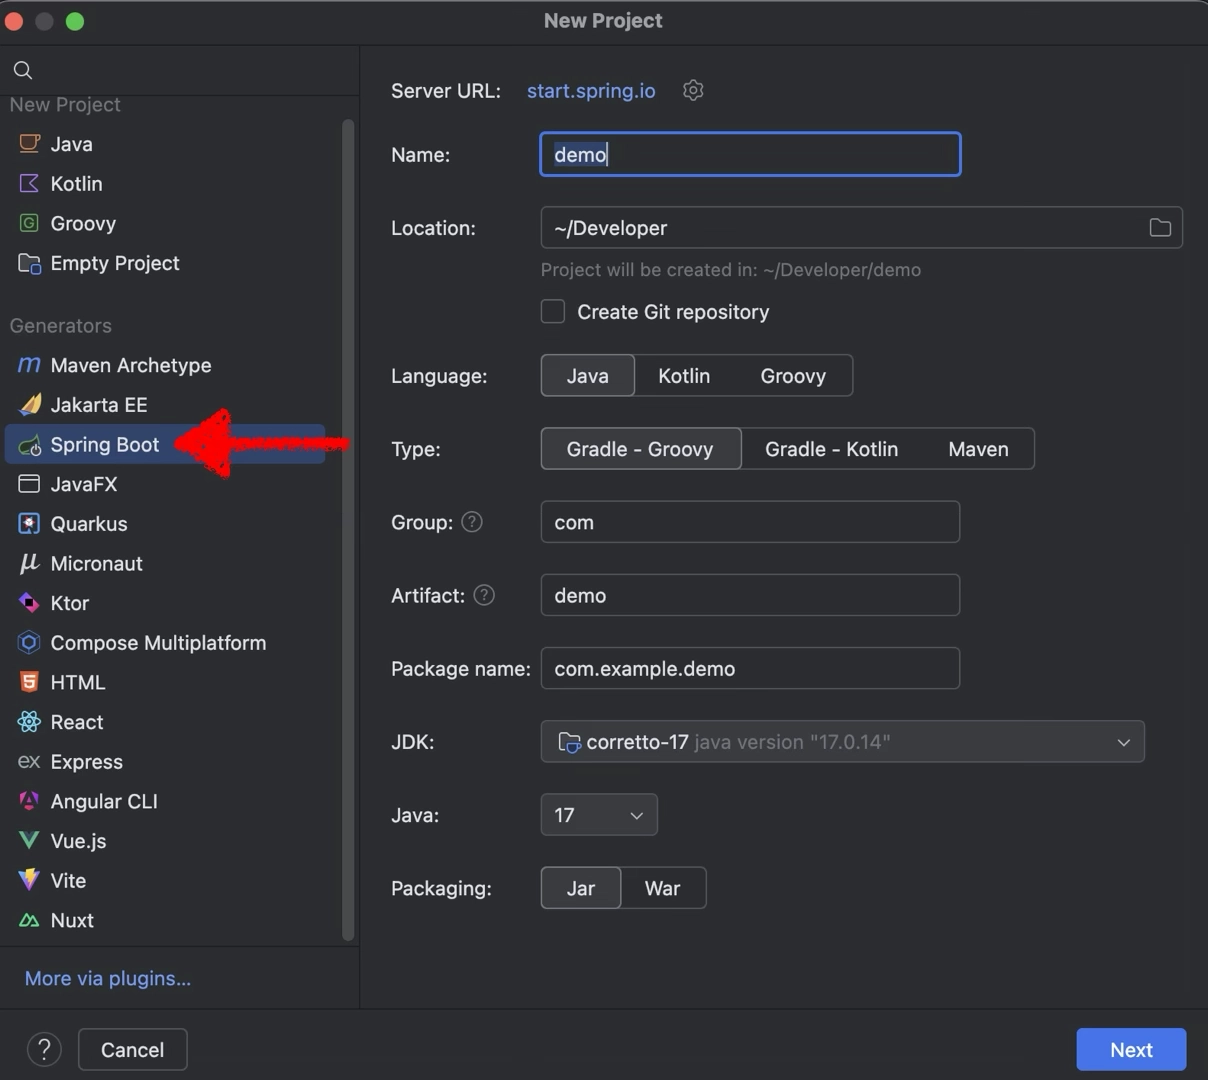
Task: Click the Empty Project folder icon
Action: point(30,263)
